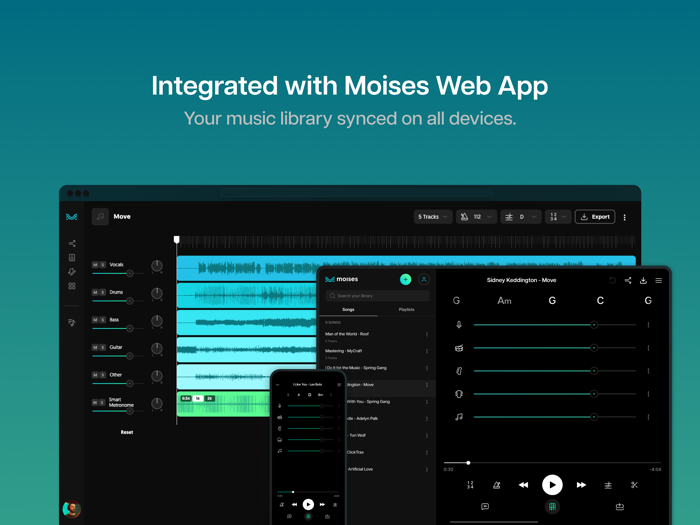Image resolution: width=700 pixels, height=525 pixels.
Task: Click the metronome icon in tablet controls
Action: (496, 485)
